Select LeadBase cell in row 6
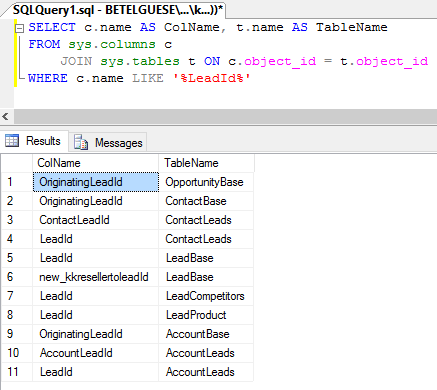Image resolution: width=437 pixels, height=390 pixels. (x=206, y=277)
